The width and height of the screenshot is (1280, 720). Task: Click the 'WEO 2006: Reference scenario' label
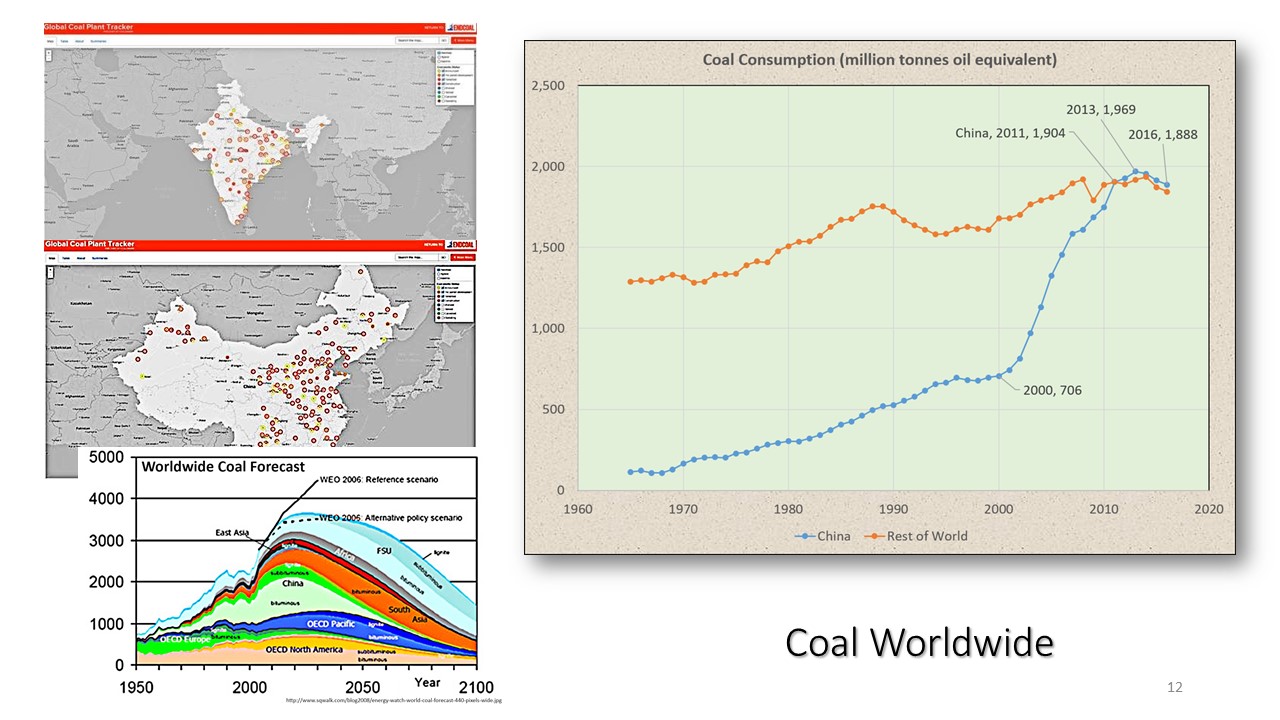click(379, 480)
